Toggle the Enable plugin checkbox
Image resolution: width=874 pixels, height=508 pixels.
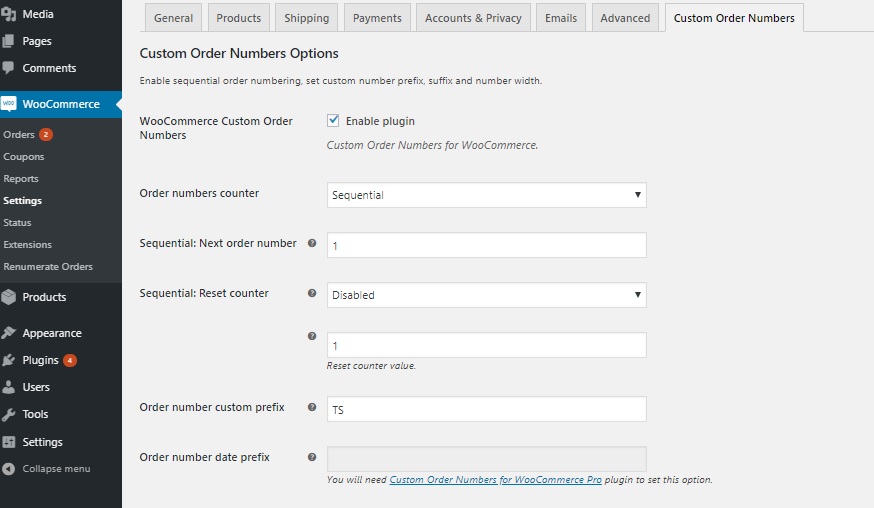click(333, 121)
